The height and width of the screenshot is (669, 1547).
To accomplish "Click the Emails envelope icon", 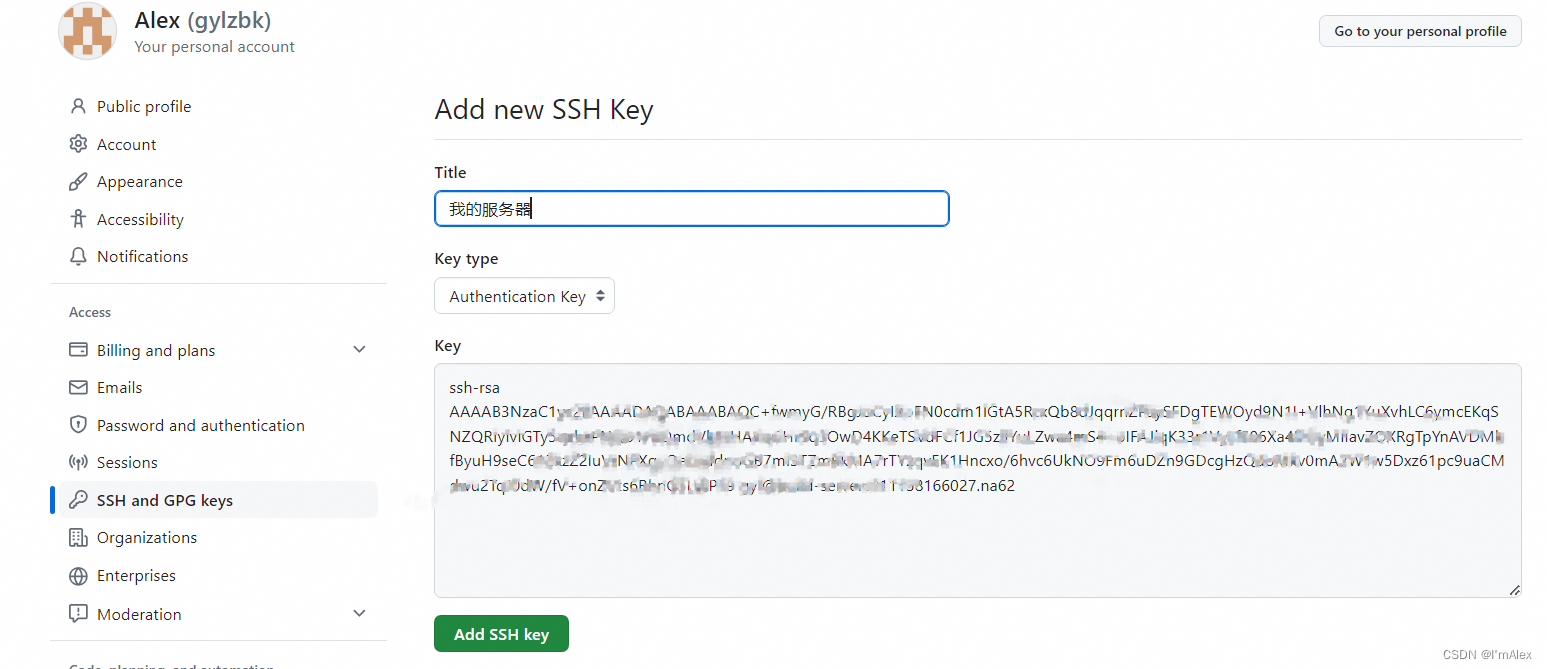I will click(x=78, y=387).
